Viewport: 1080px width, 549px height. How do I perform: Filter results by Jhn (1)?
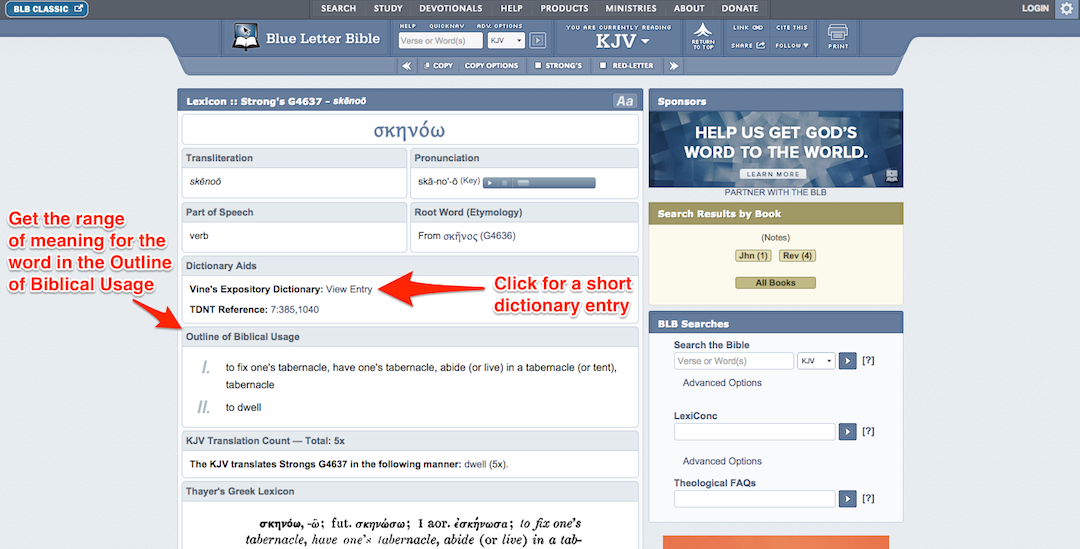tap(753, 256)
